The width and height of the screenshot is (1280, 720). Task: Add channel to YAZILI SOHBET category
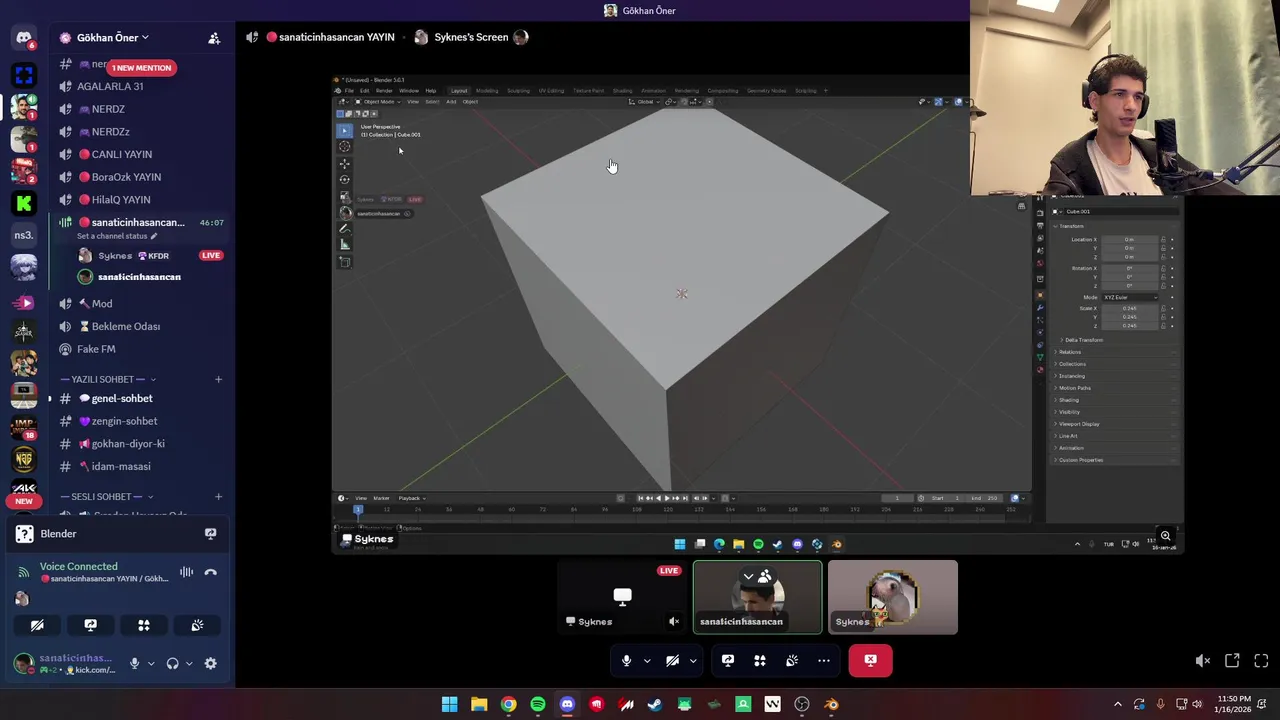tap(218, 379)
